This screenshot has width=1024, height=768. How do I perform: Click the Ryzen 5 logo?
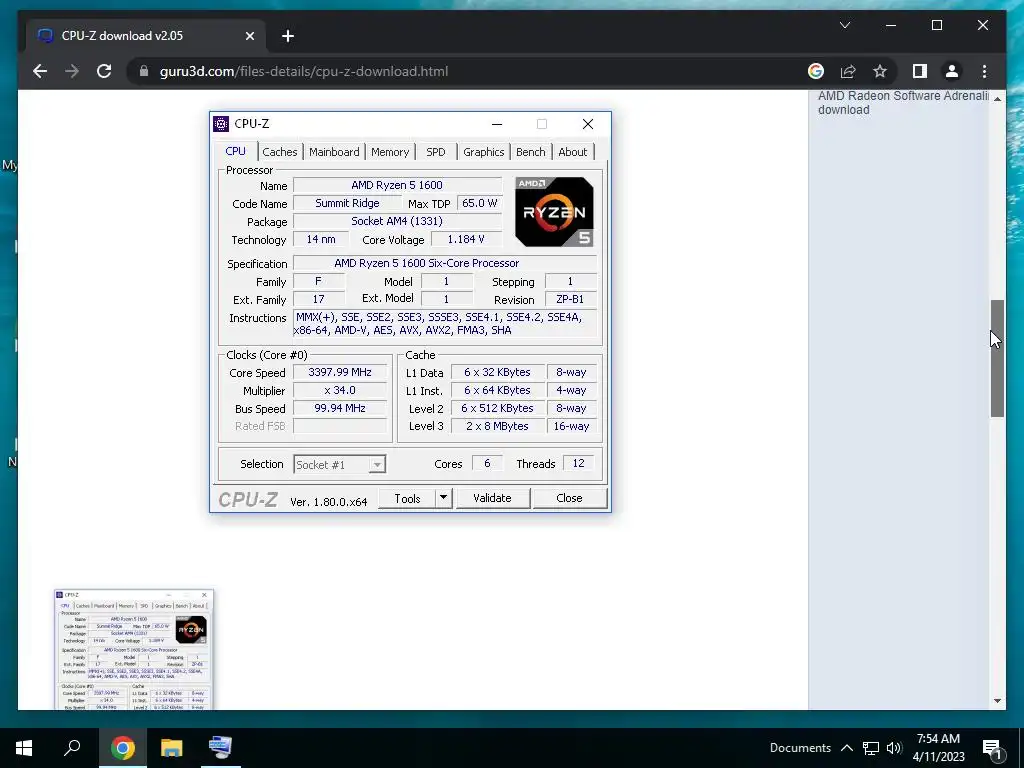554,212
